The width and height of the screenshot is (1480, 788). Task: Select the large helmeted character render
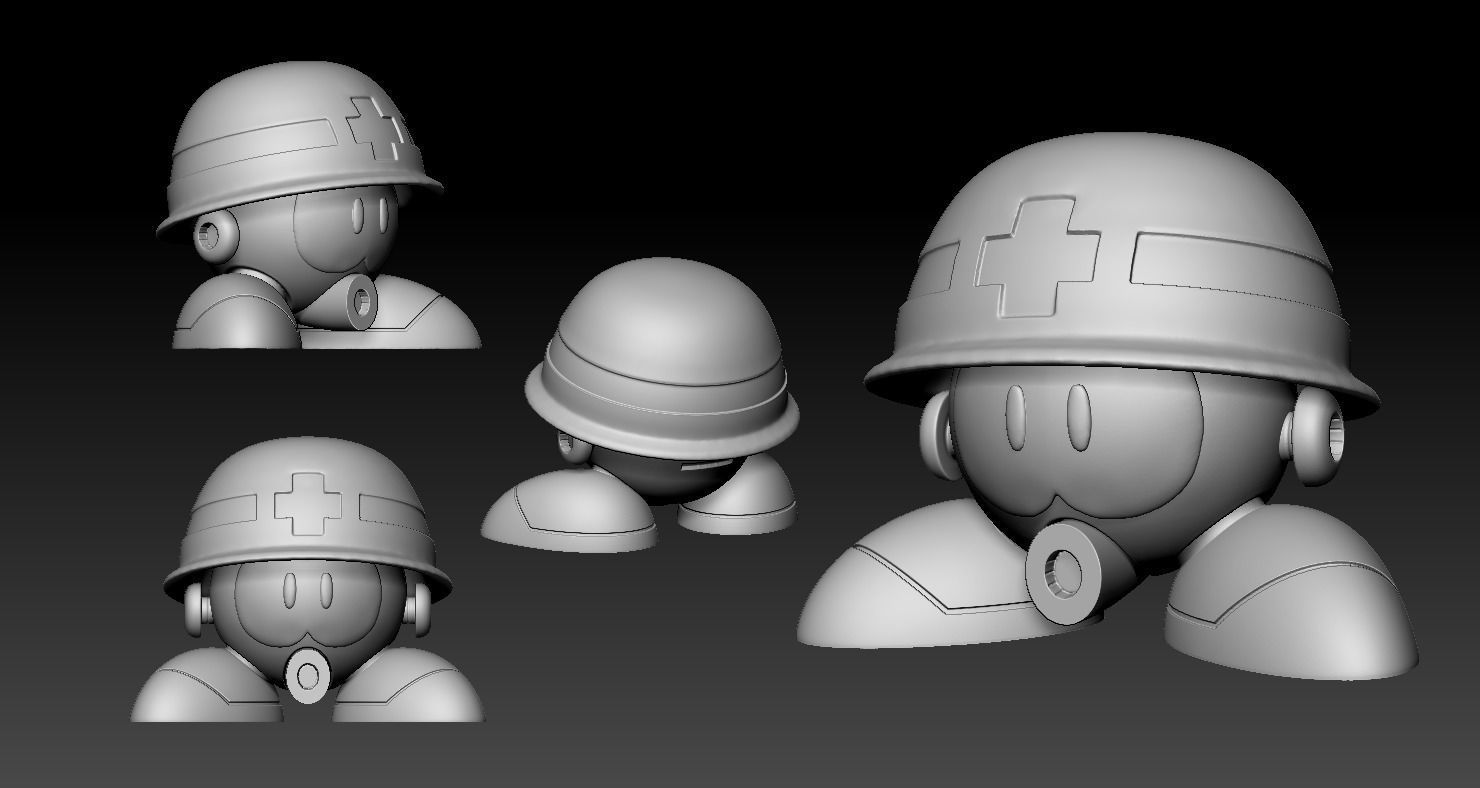tap(1108, 405)
